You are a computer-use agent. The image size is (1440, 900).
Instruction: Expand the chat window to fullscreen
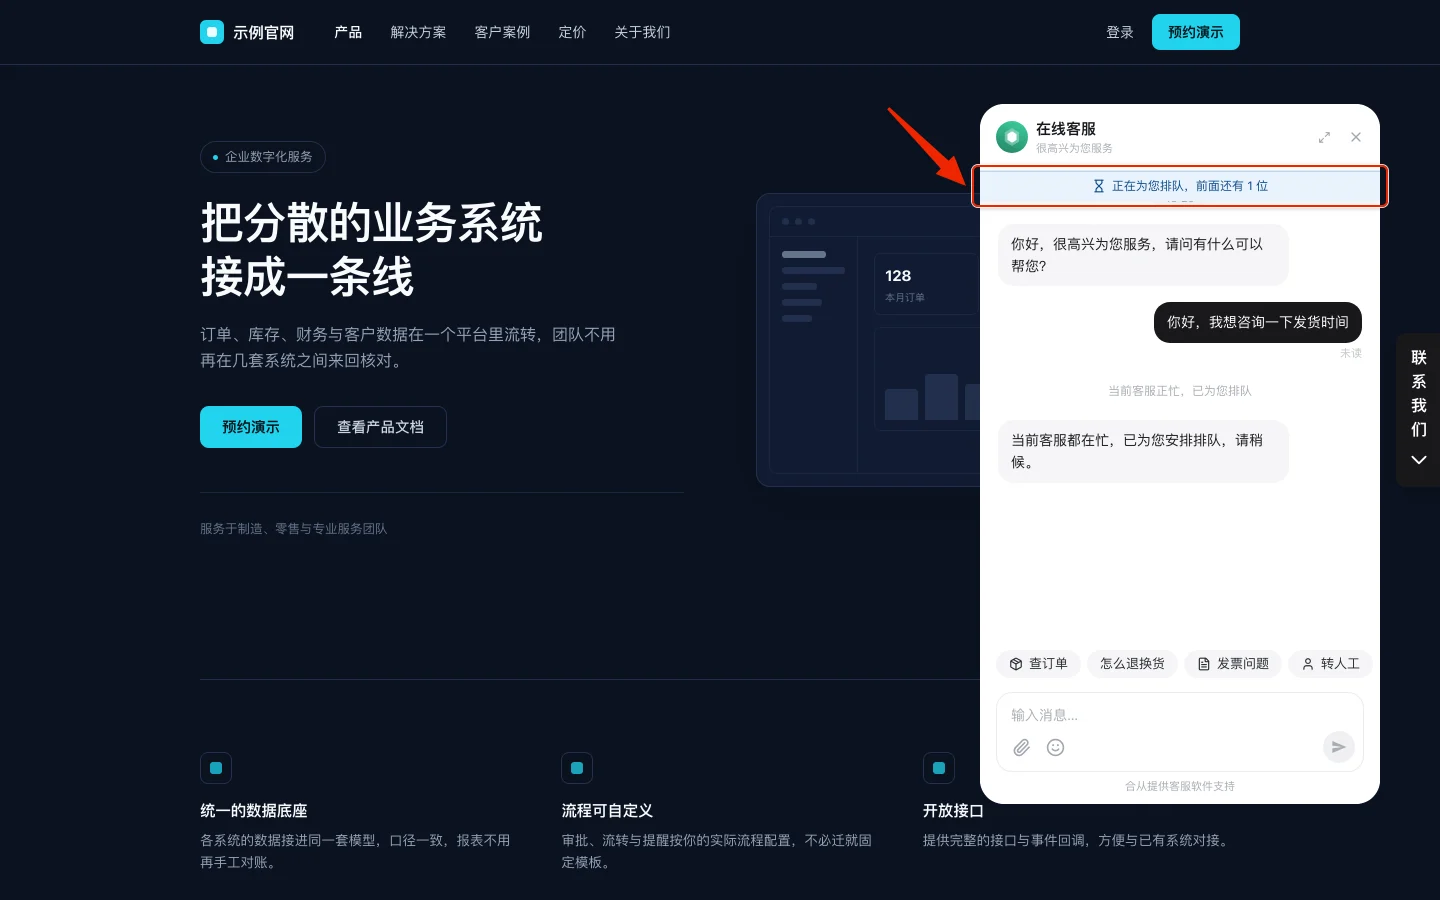[1324, 137]
